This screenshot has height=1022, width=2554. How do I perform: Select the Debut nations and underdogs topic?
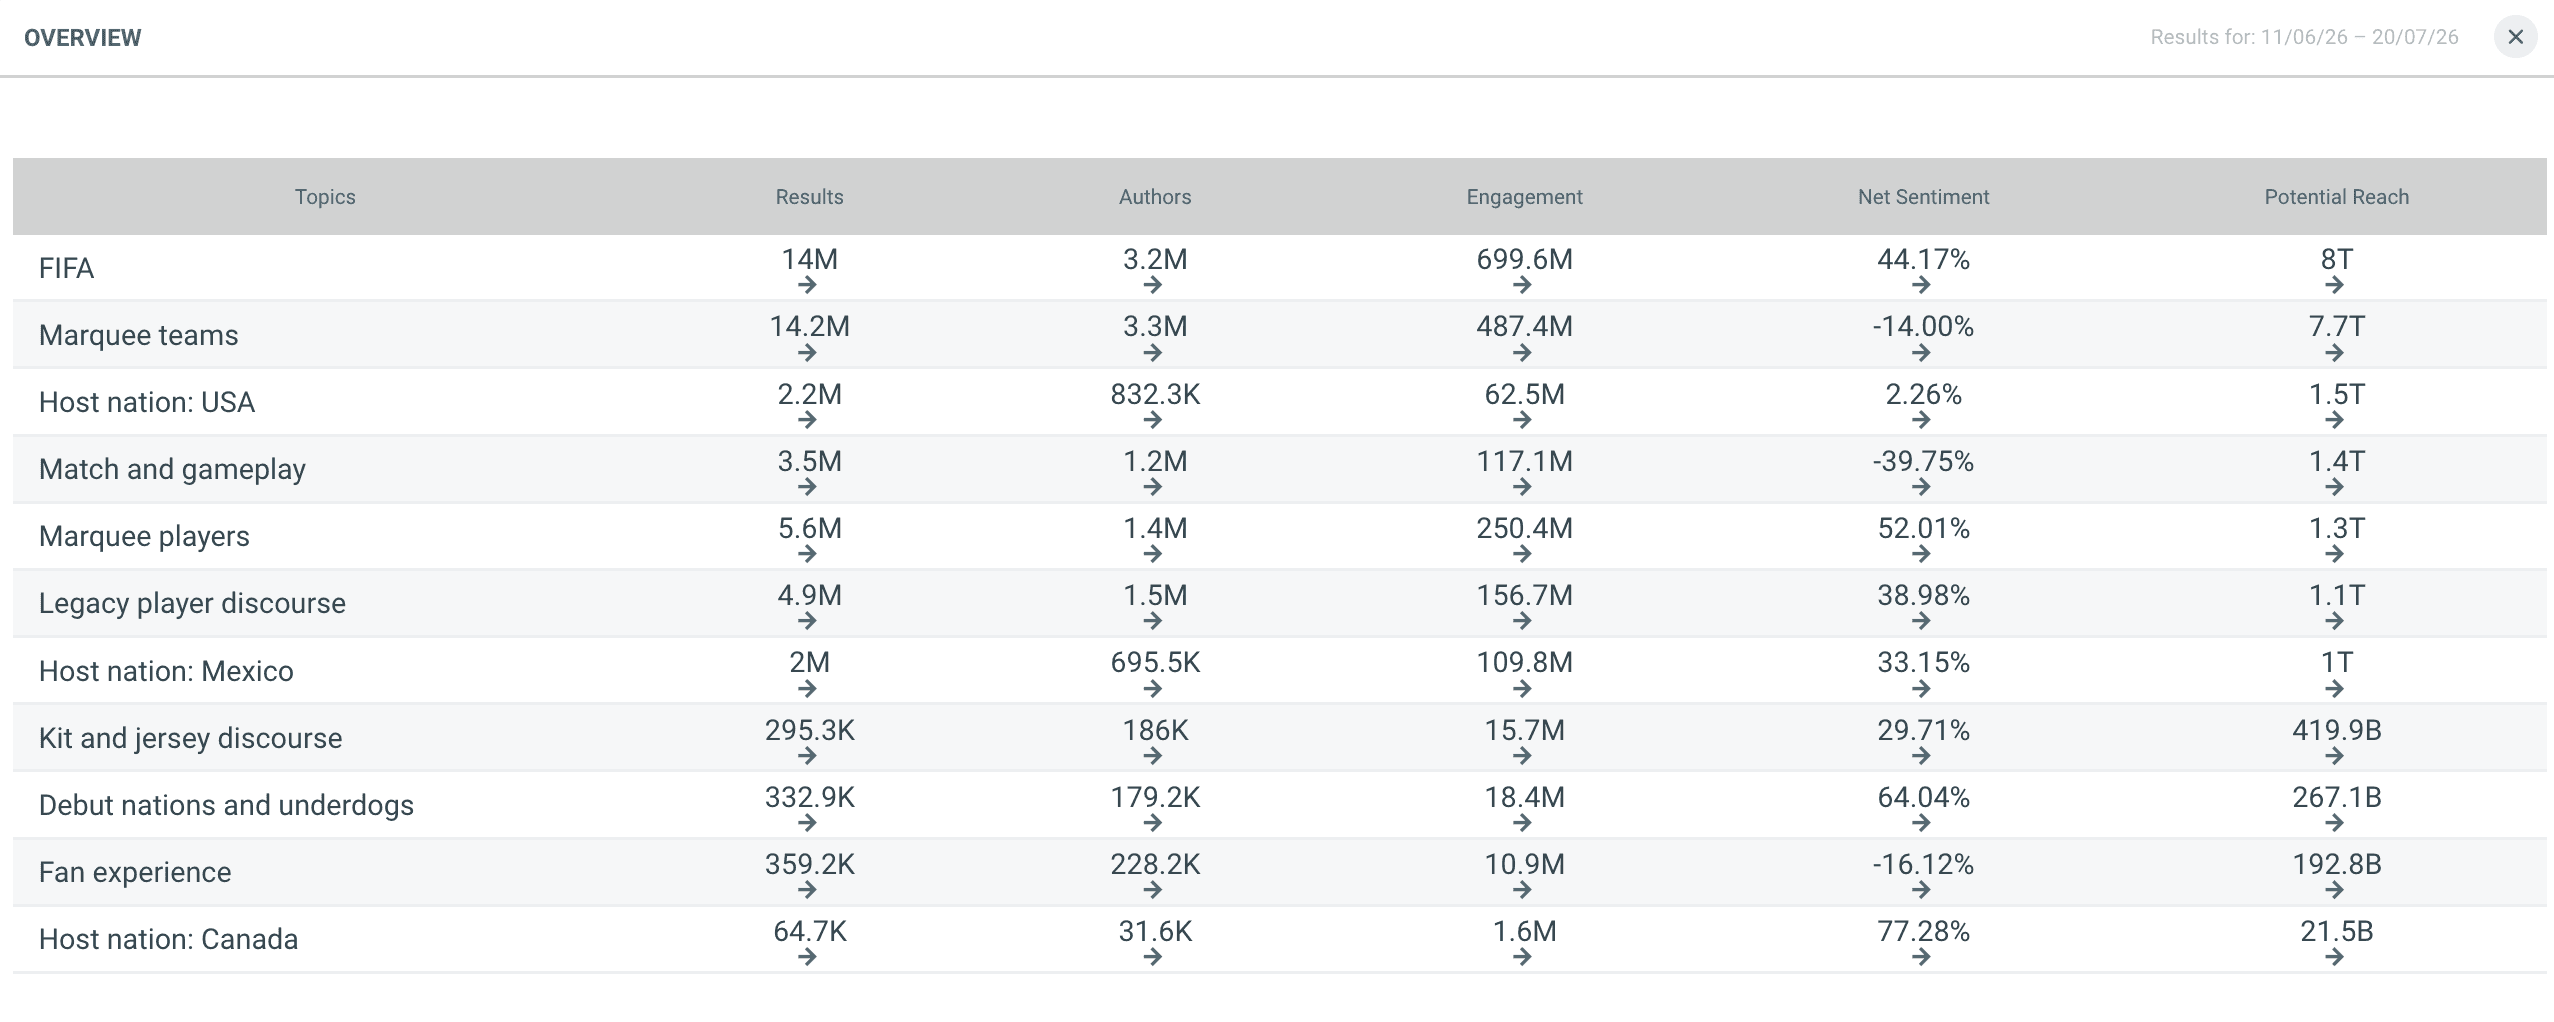[226, 805]
